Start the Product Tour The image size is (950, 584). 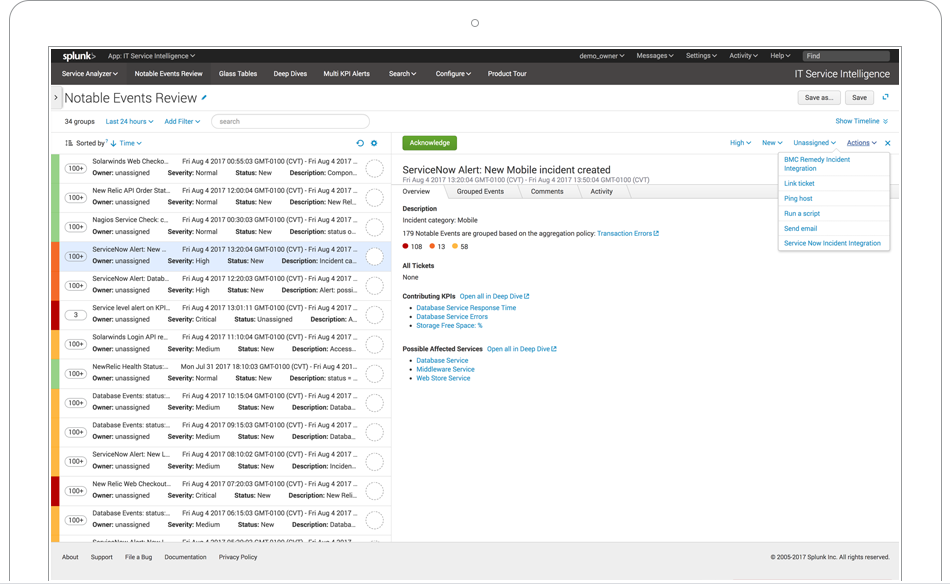click(507, 74)
